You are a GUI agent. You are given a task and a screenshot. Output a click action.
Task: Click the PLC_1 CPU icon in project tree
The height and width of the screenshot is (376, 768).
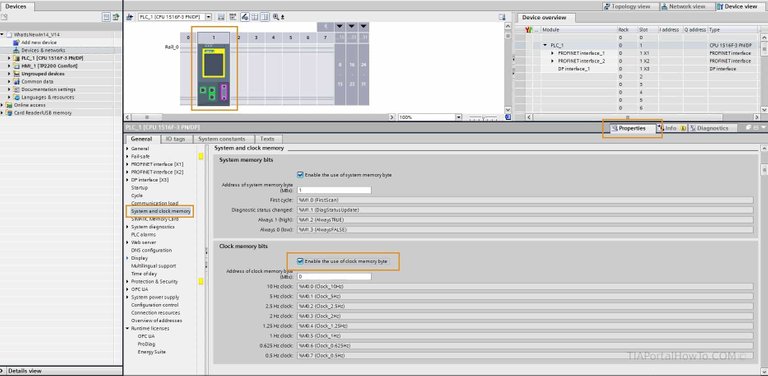tap(17, 58)
